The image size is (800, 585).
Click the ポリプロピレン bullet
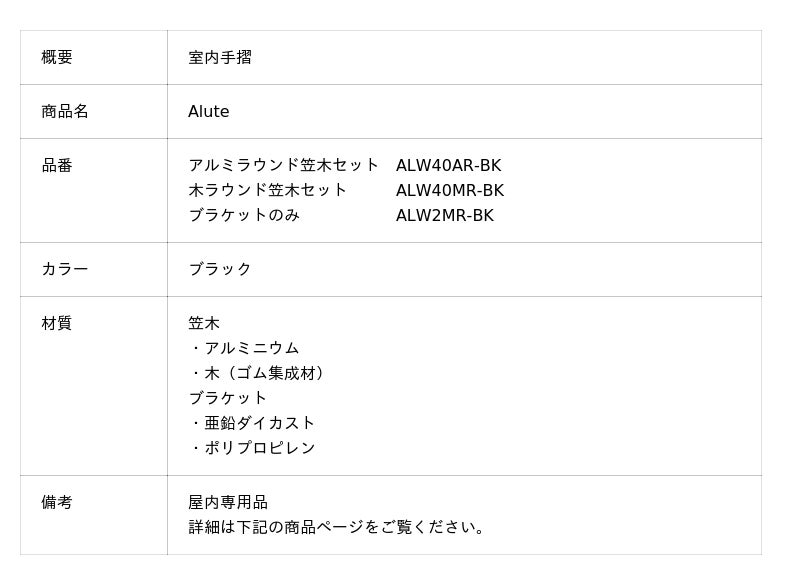point(258,448)
